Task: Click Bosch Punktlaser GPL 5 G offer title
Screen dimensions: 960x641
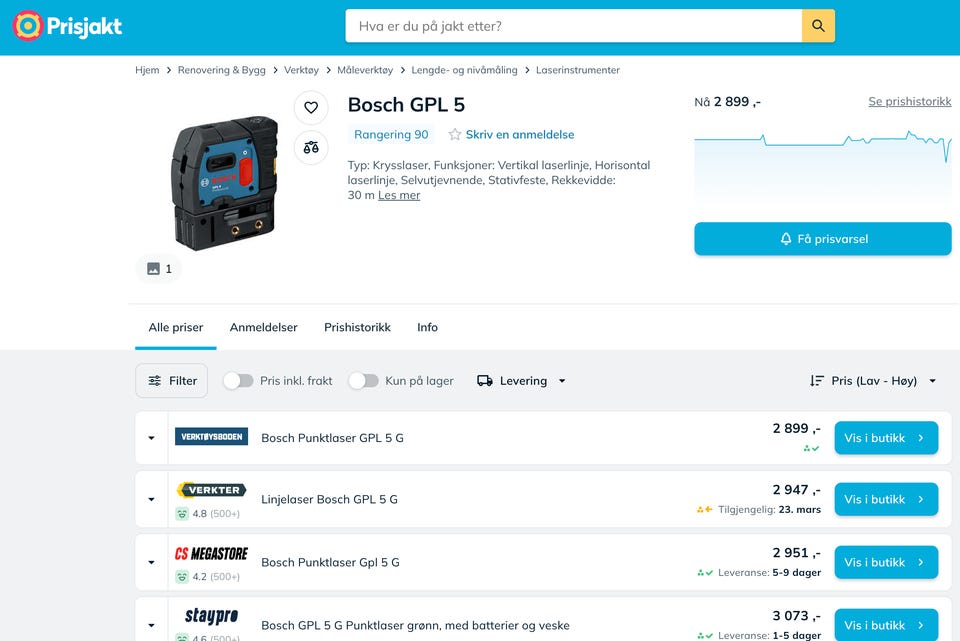Action: 332,438
